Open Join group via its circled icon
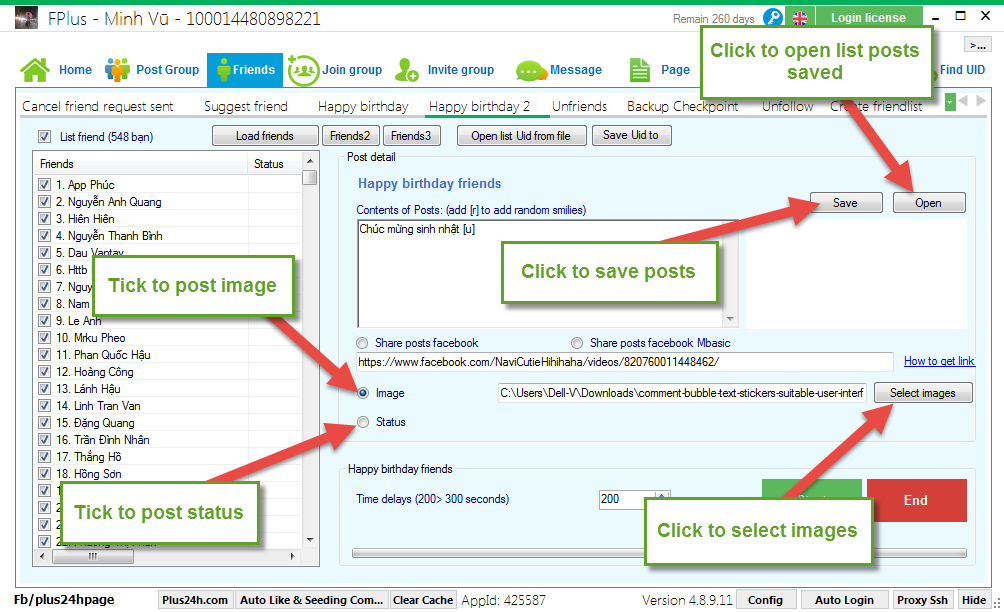1004x612 pixels. click(304, 70)
